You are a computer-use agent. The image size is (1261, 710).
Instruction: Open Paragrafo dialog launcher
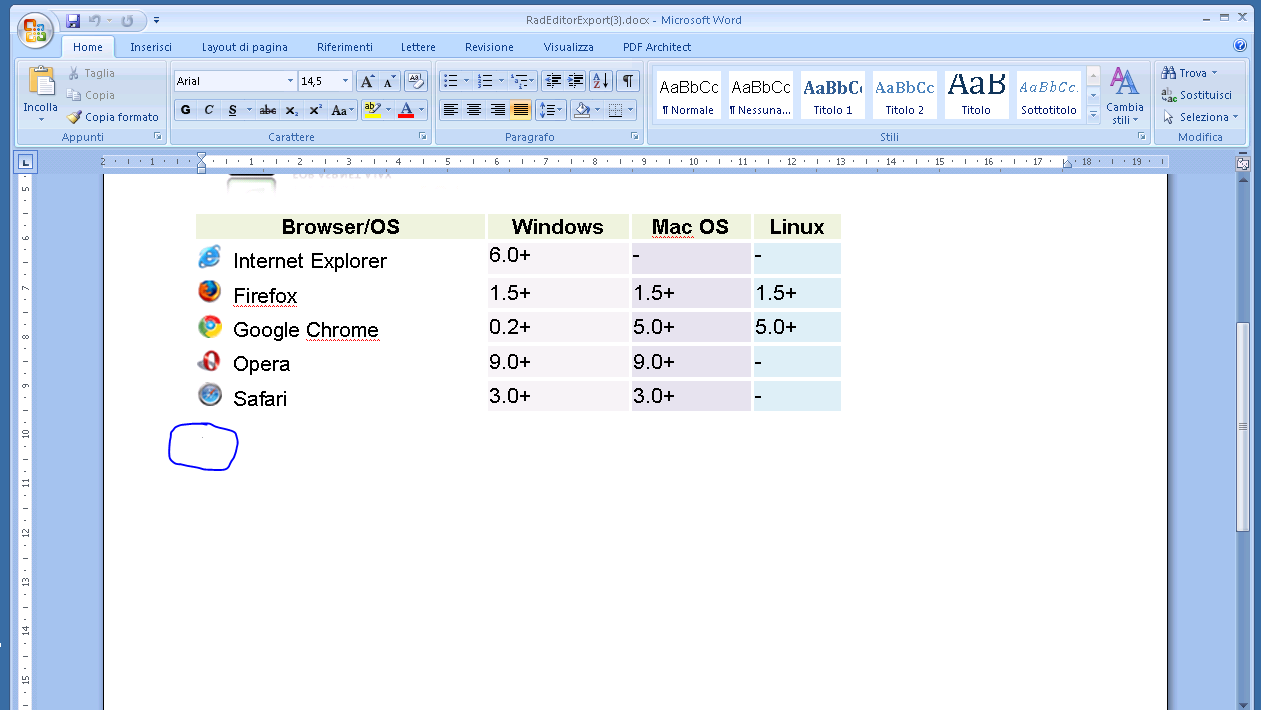pyautogui.click(x=635, y=136)
